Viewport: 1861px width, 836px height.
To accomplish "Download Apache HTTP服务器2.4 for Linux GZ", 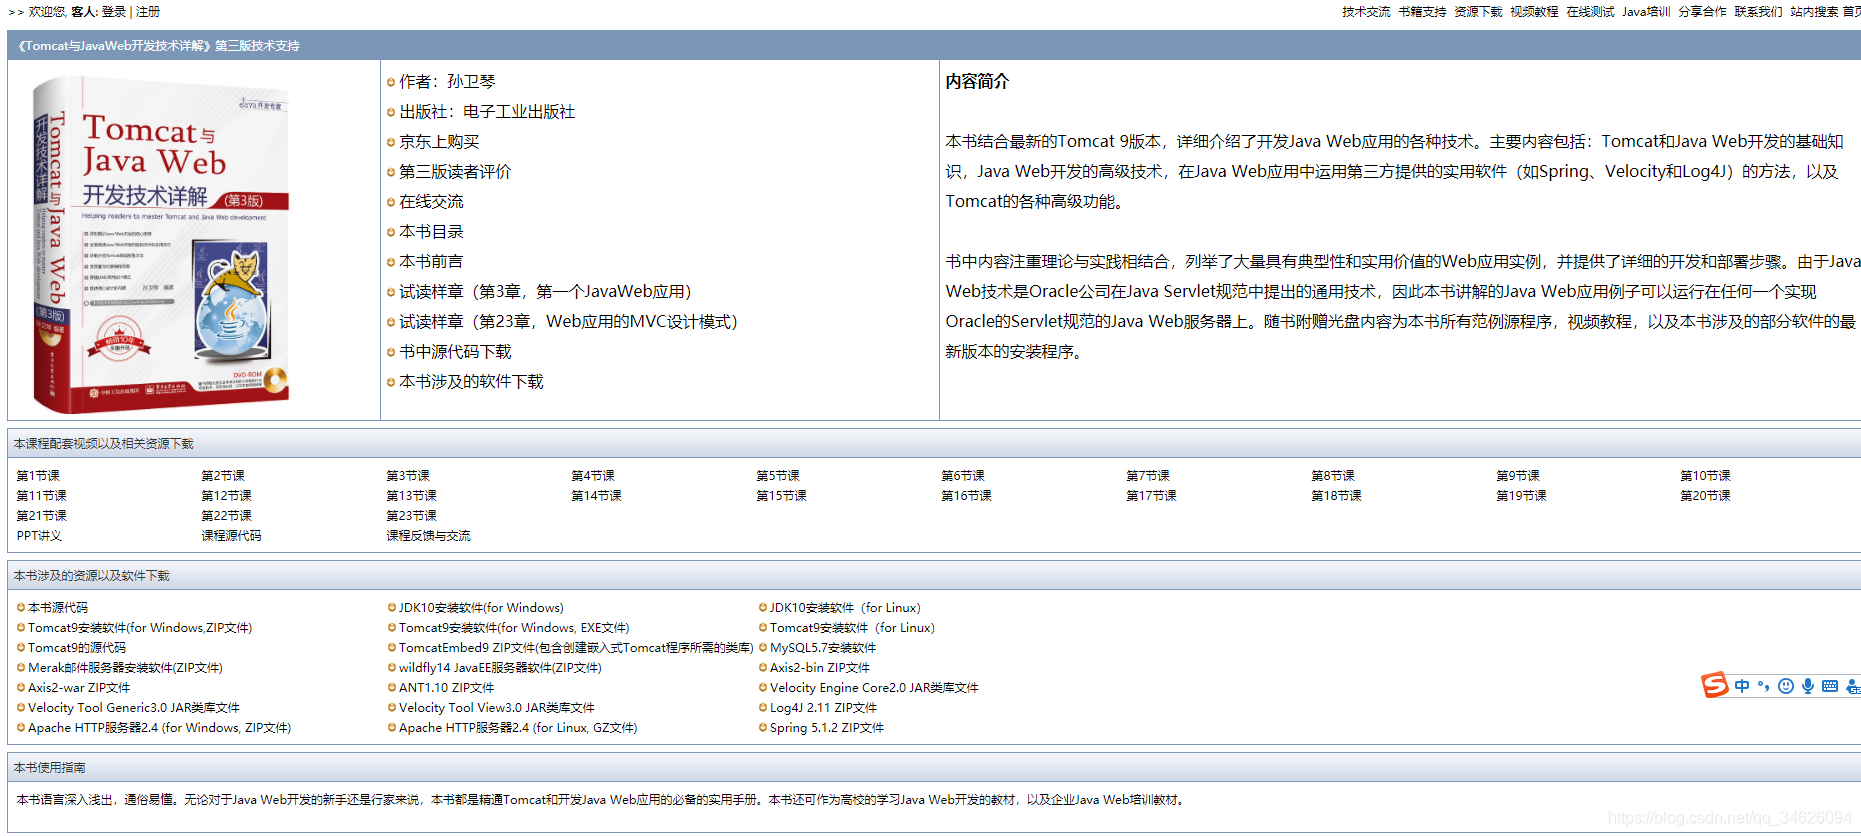I will pos(518,728).
